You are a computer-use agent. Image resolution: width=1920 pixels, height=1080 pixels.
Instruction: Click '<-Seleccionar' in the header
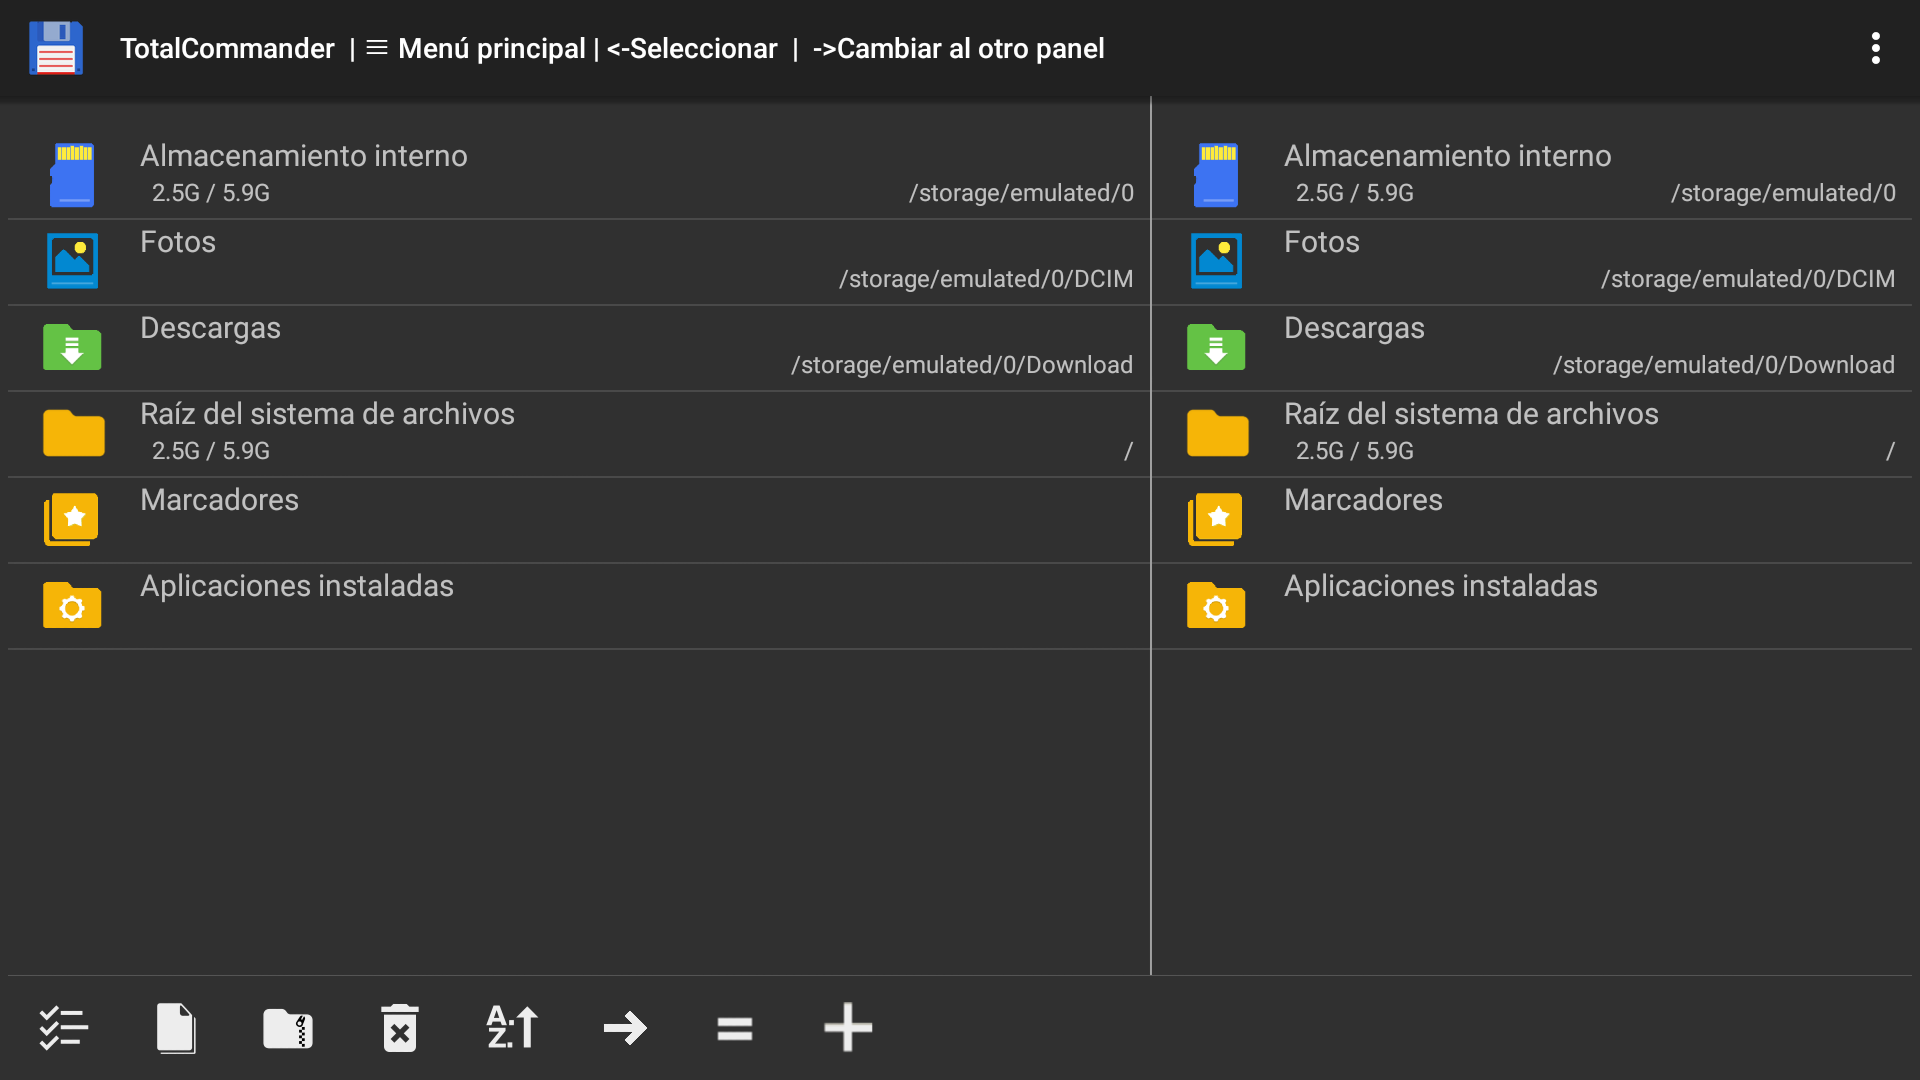tap(692, 48)
